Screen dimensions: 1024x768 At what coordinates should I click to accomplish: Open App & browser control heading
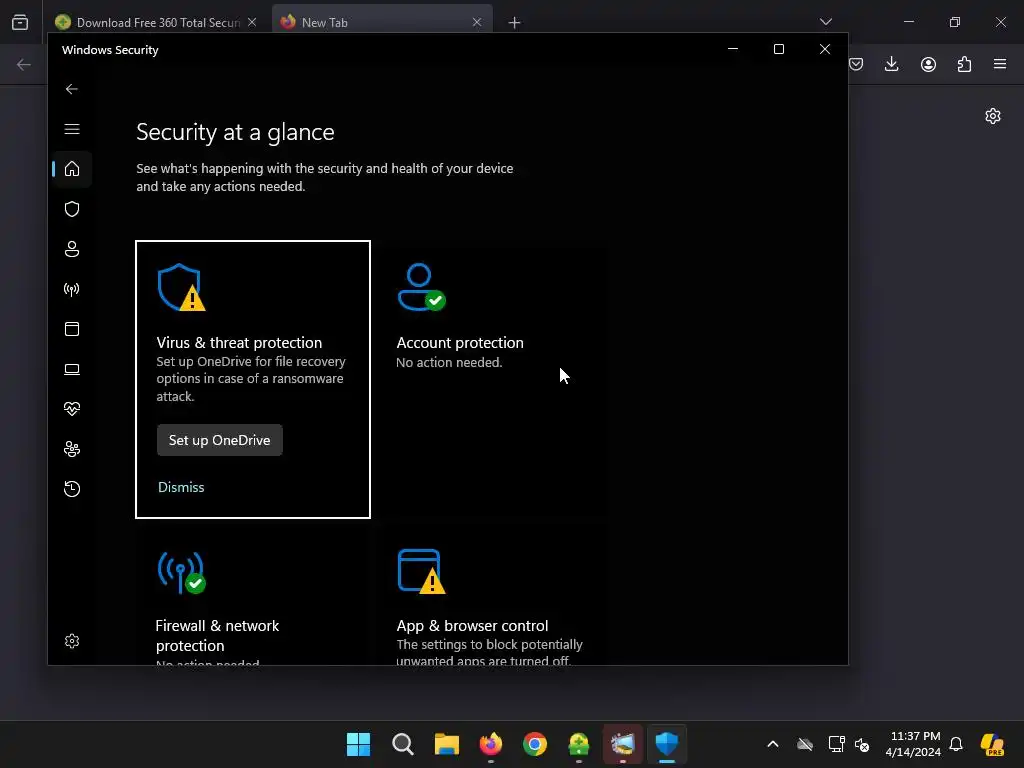tap(472, 626)
